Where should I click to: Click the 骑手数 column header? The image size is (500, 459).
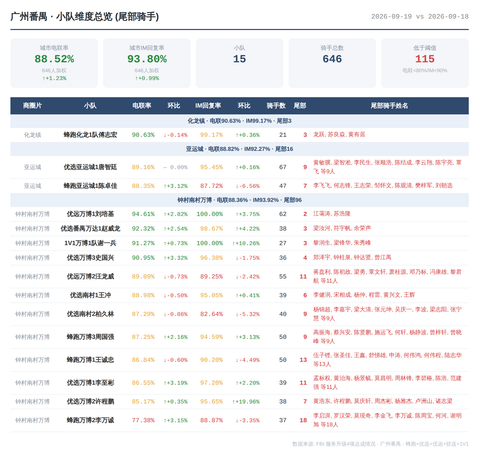click(x=276, y=106)
